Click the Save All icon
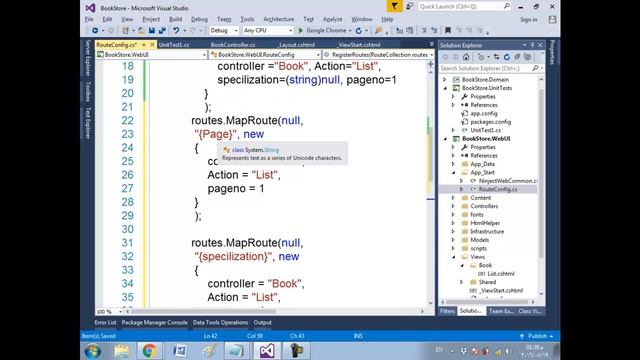The height and width of the screenshot is (360, 640). [x=162, y=31]
